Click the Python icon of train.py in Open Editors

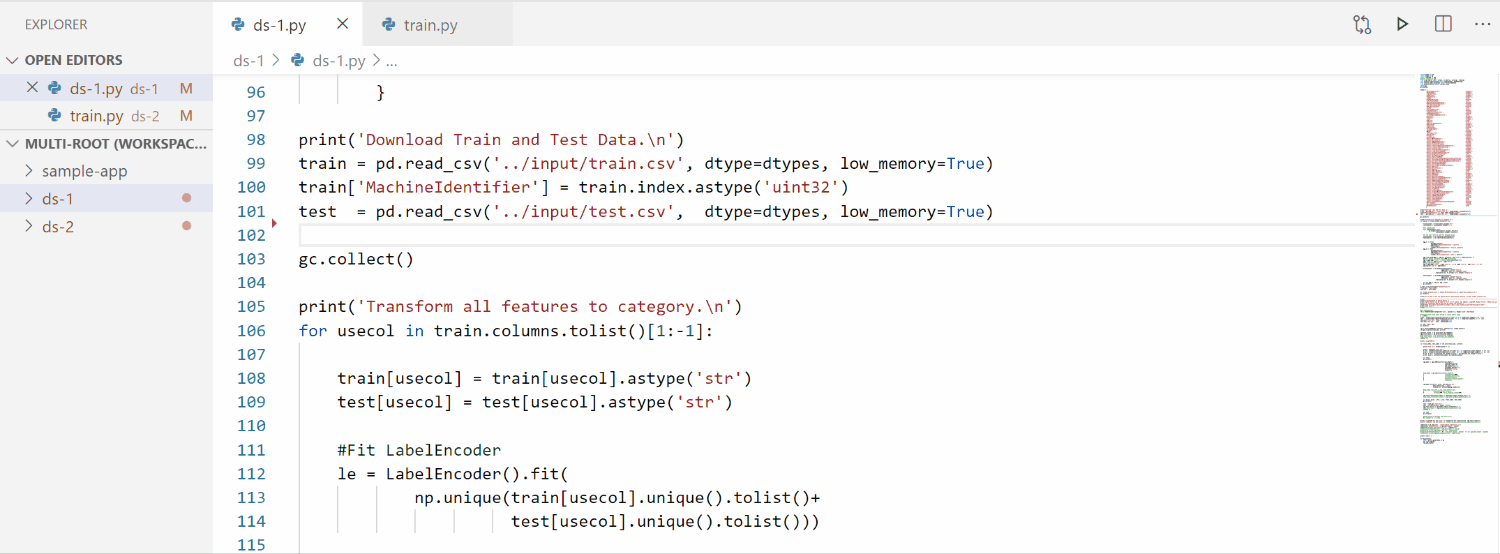click(55, 116)
